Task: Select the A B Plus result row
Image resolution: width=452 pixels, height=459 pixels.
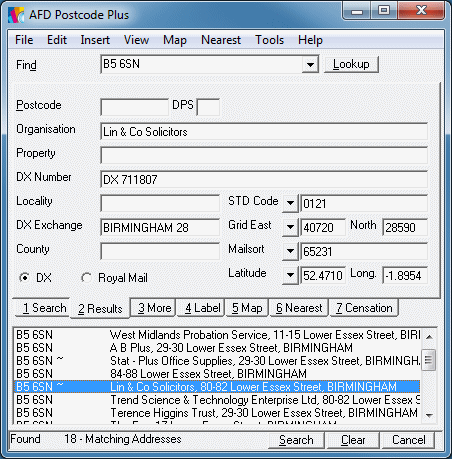Action: (x=217, y=348)
